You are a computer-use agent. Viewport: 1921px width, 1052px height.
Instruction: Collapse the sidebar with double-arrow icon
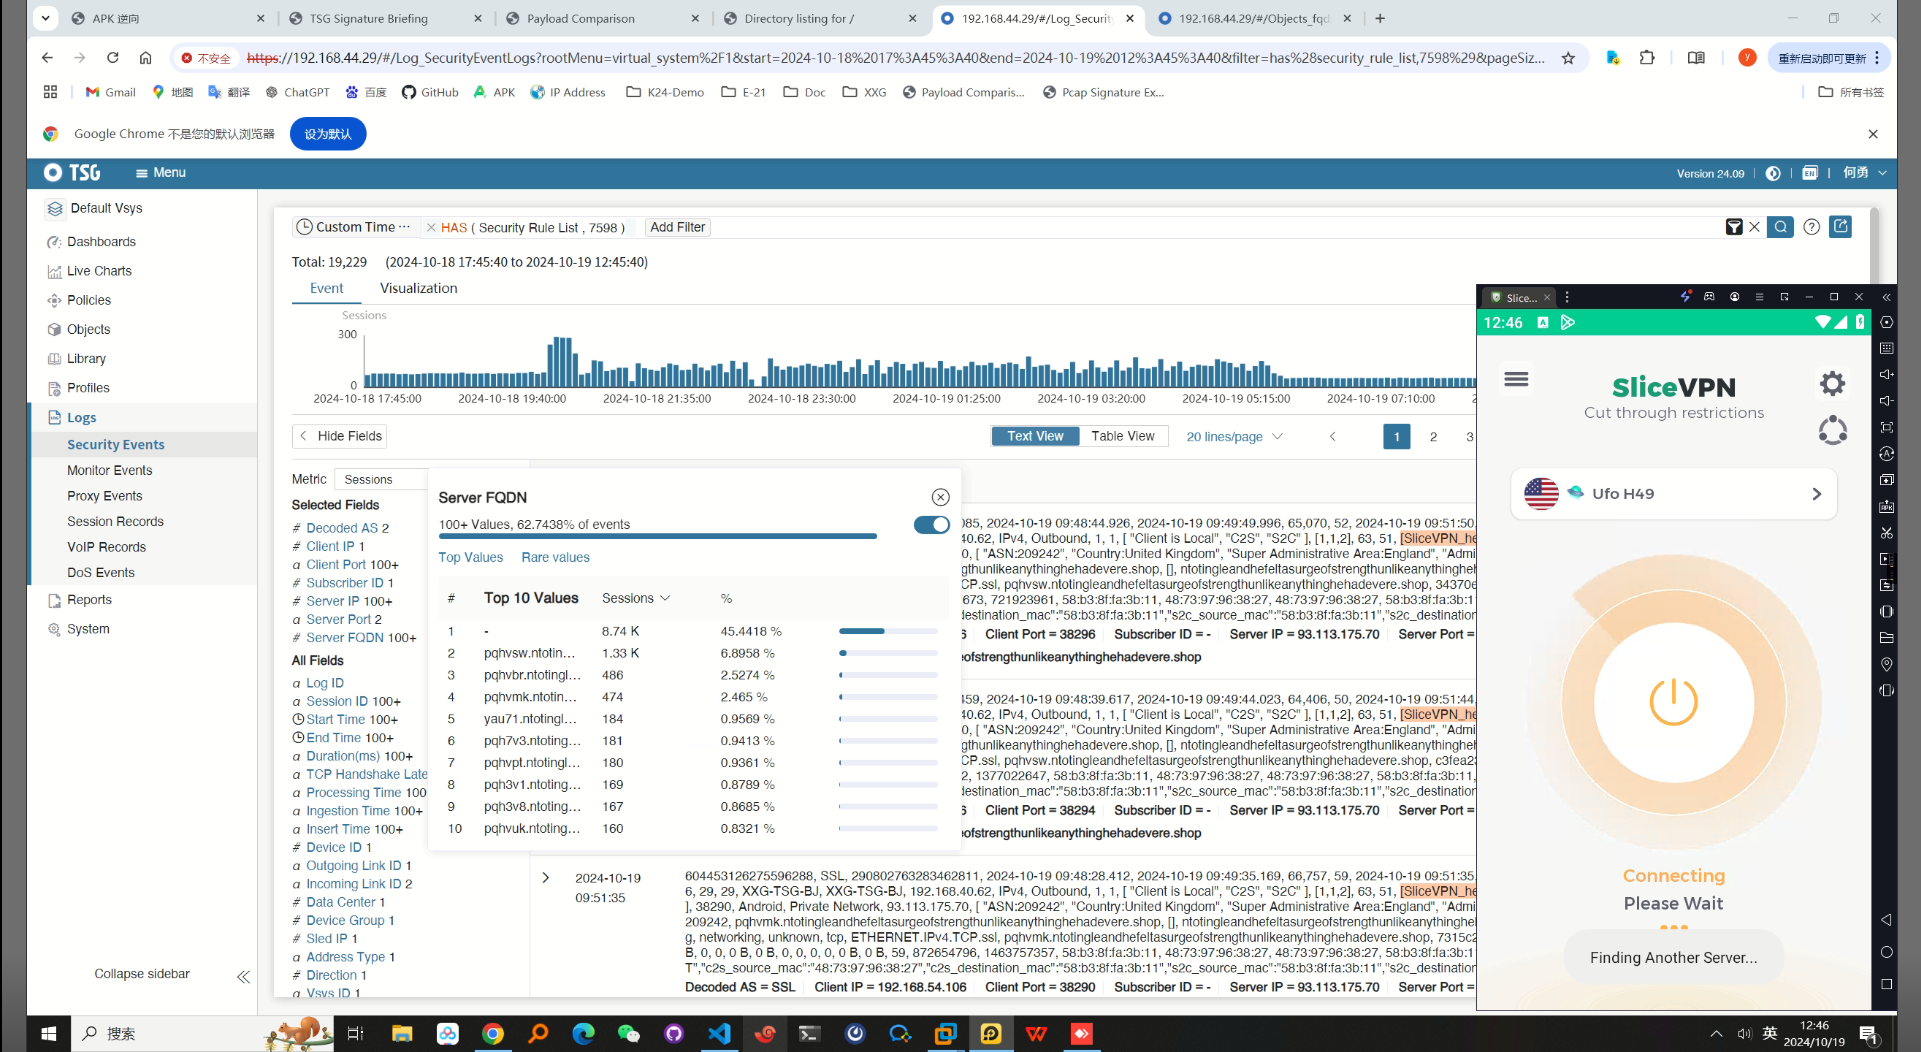tap(243, 976)
